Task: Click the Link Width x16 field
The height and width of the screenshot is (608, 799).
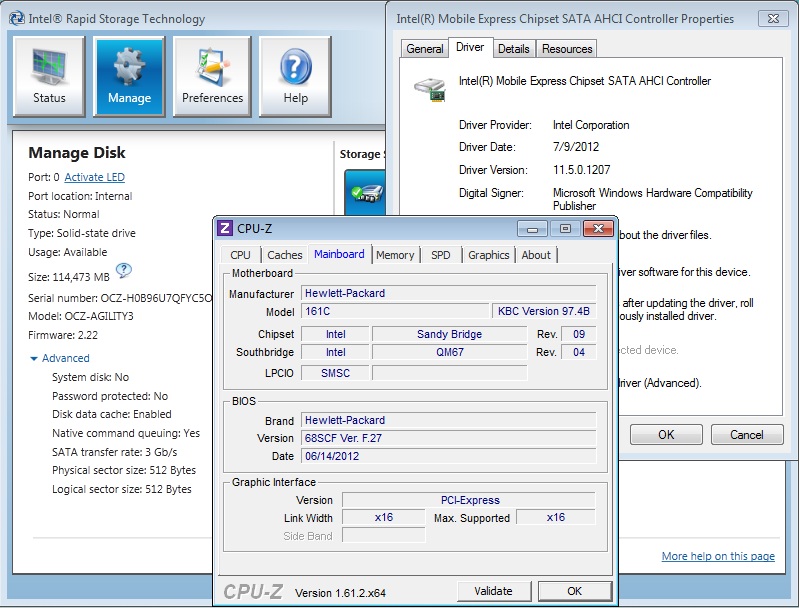Action: (x=384, y=517)
